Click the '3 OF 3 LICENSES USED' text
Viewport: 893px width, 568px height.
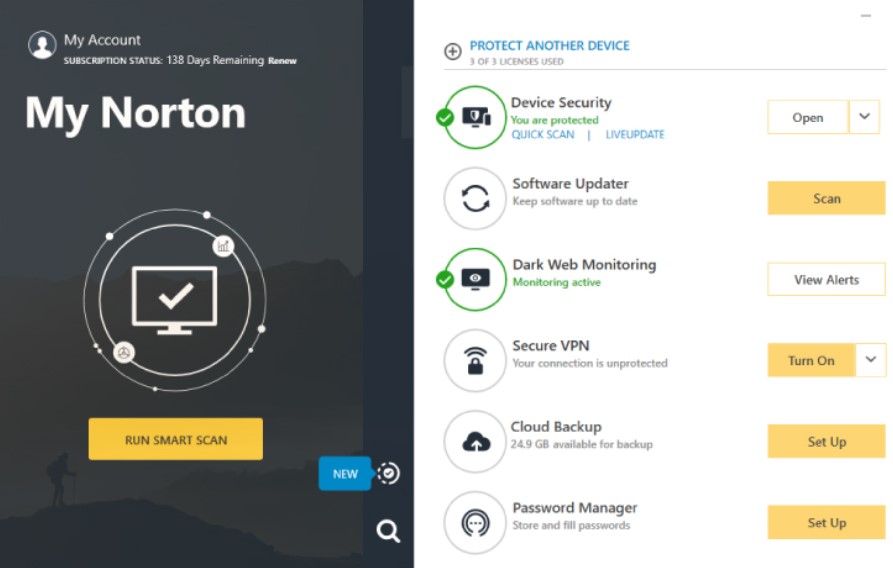516,62
